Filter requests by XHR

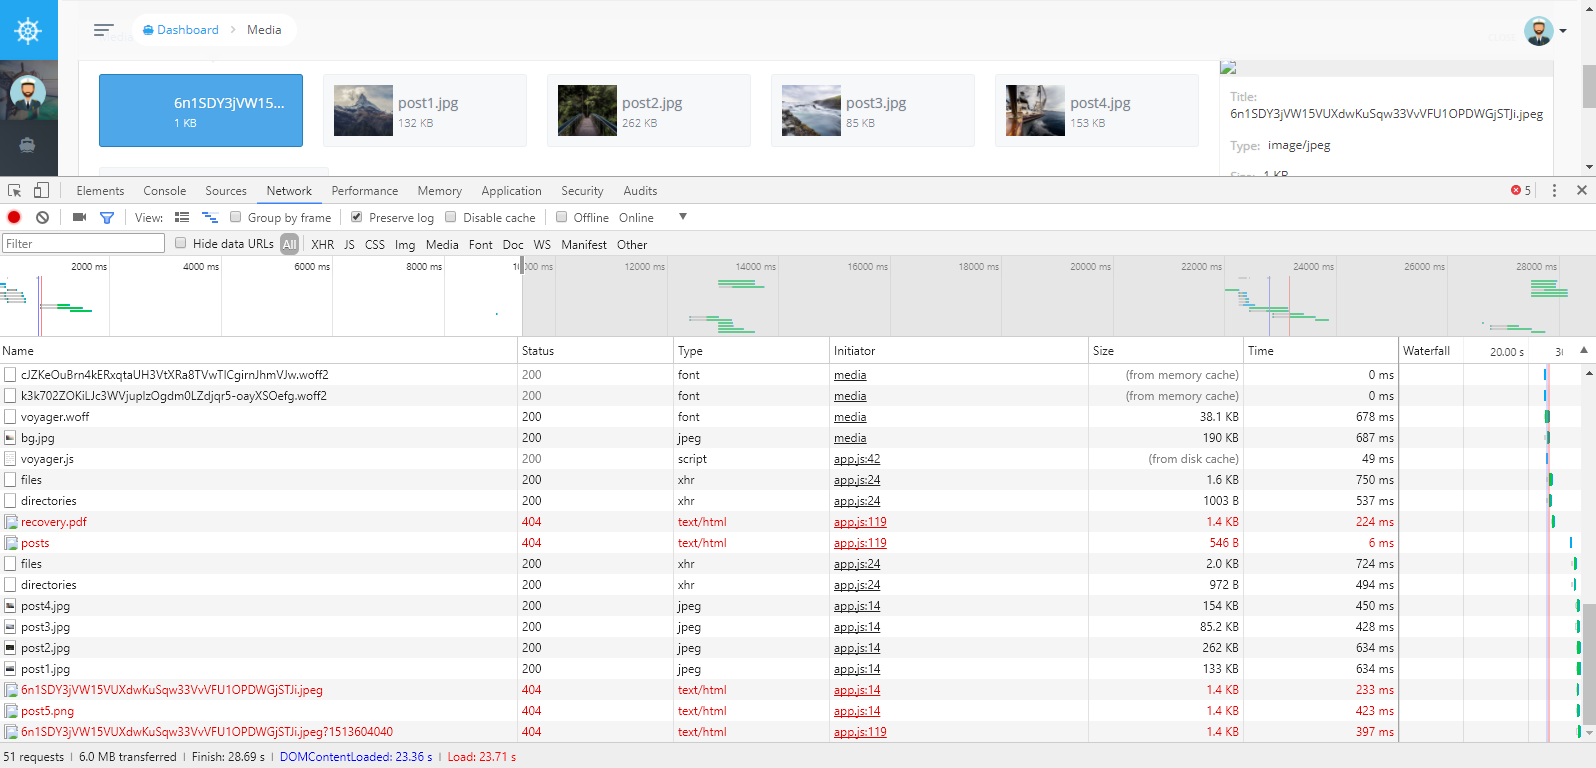pos(323,244)
